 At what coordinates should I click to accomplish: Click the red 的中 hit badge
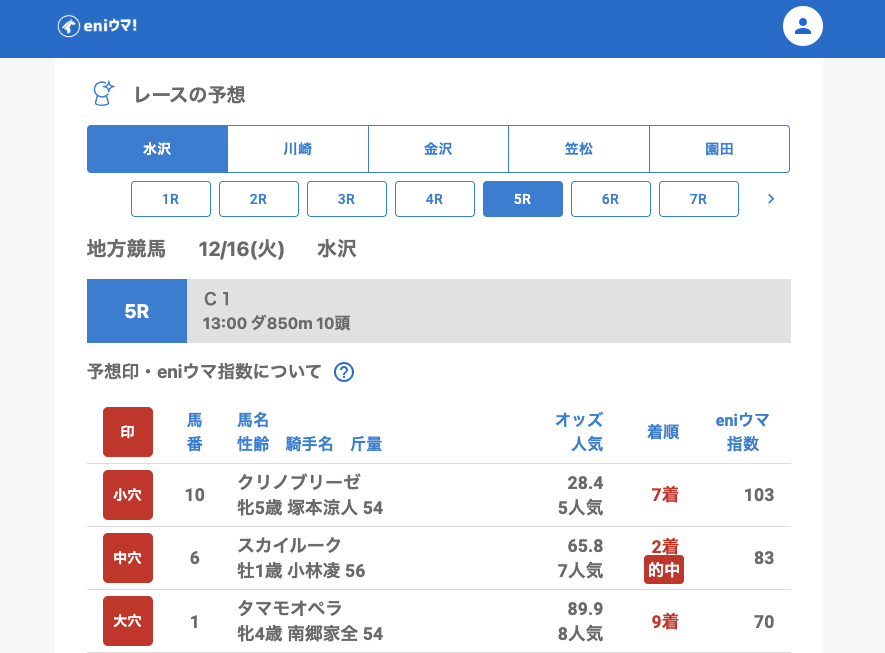pos(664,570)
